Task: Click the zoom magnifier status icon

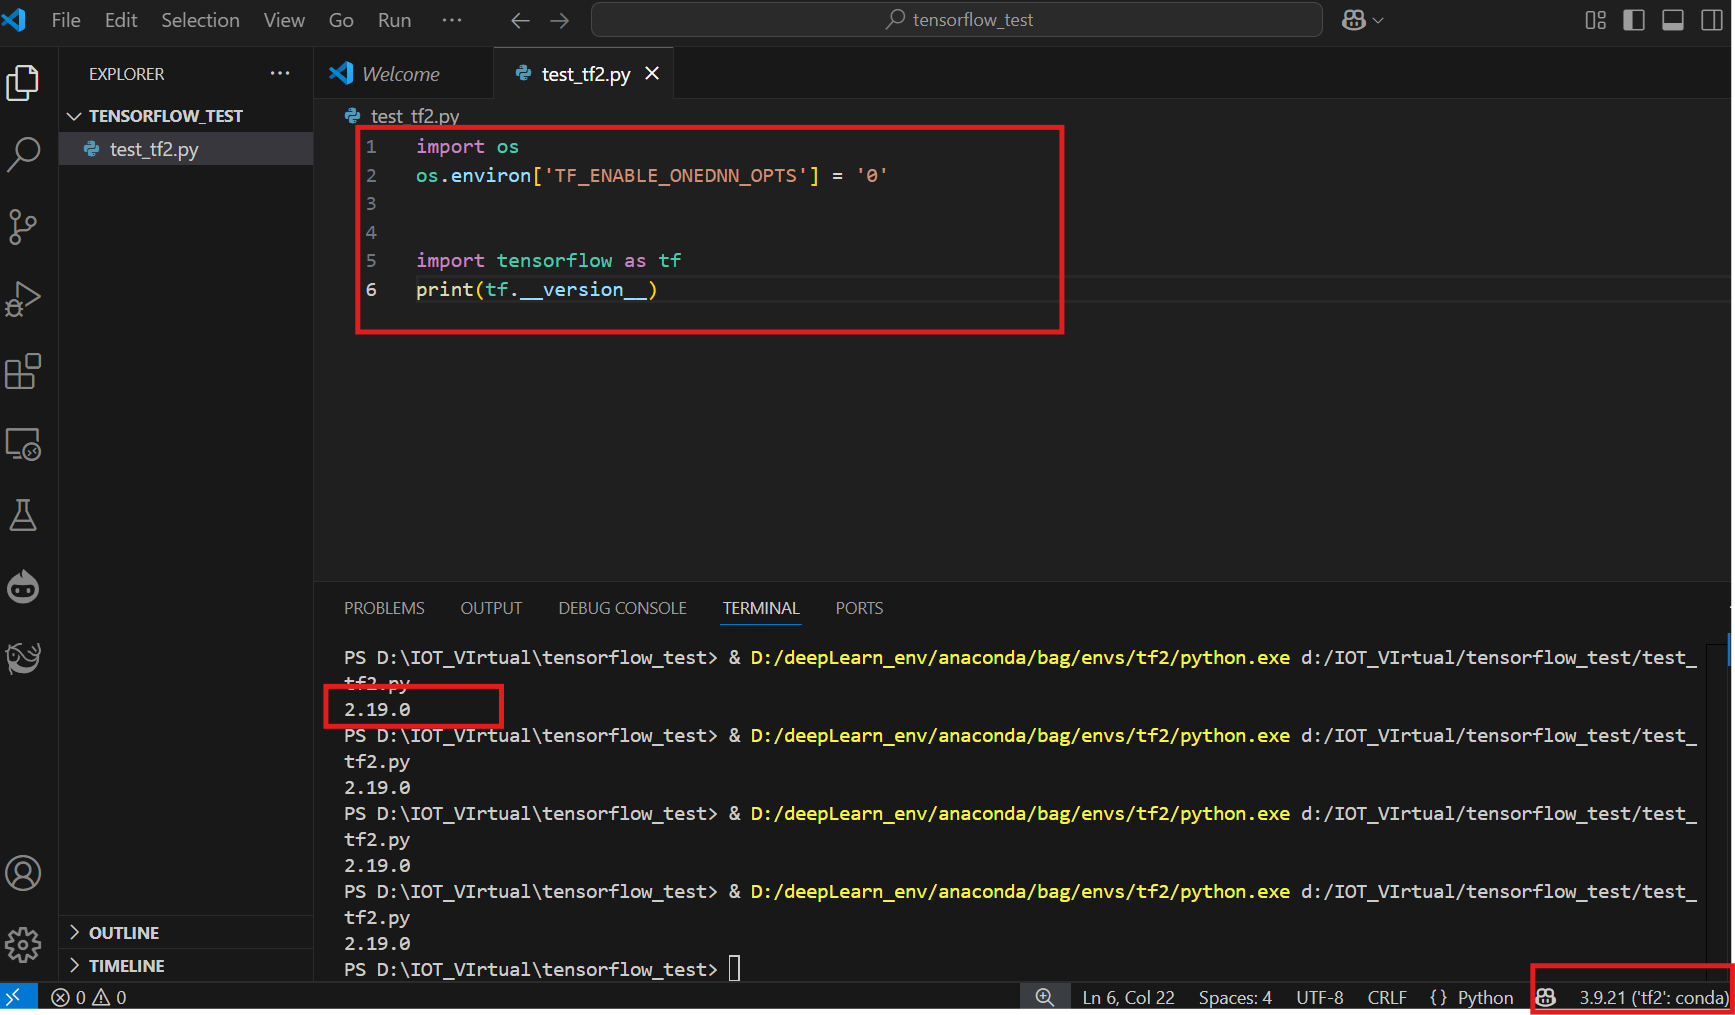Action: point(1044,997)
